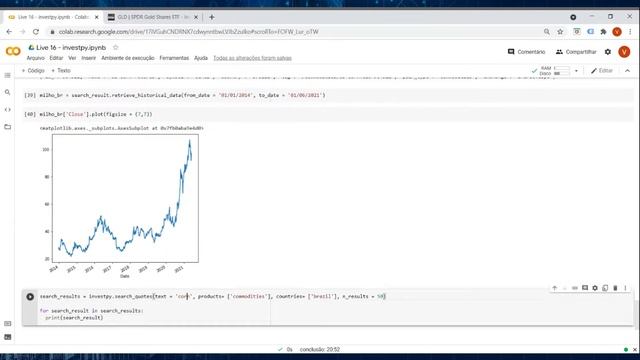Click the browser zoom magnifier icon in address bar
The image size is (640, 360).
tap(547, 32)
